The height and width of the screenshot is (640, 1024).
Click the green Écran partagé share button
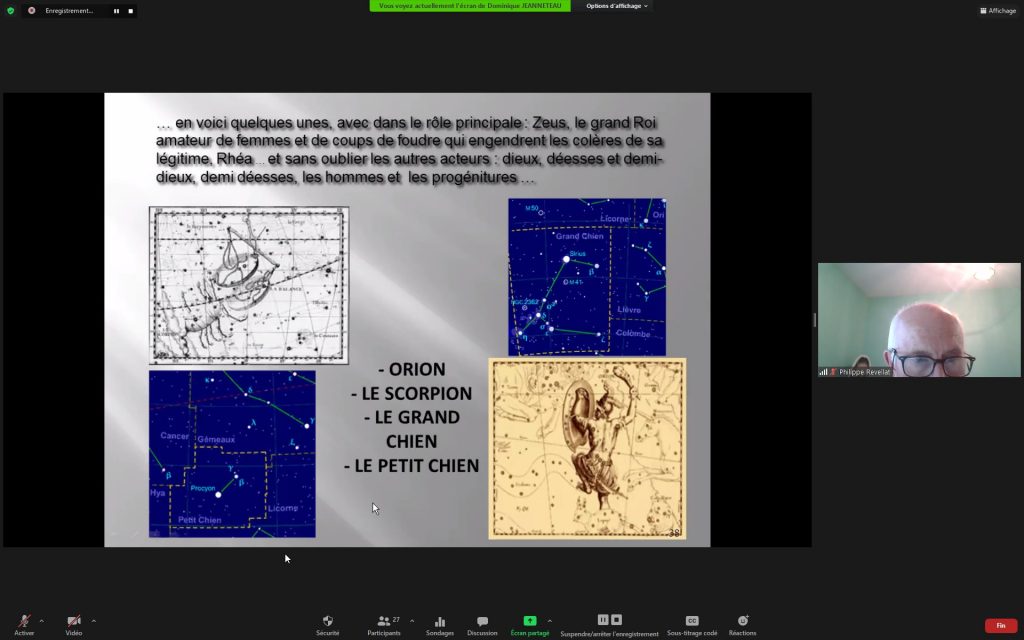tap(530, 625)
